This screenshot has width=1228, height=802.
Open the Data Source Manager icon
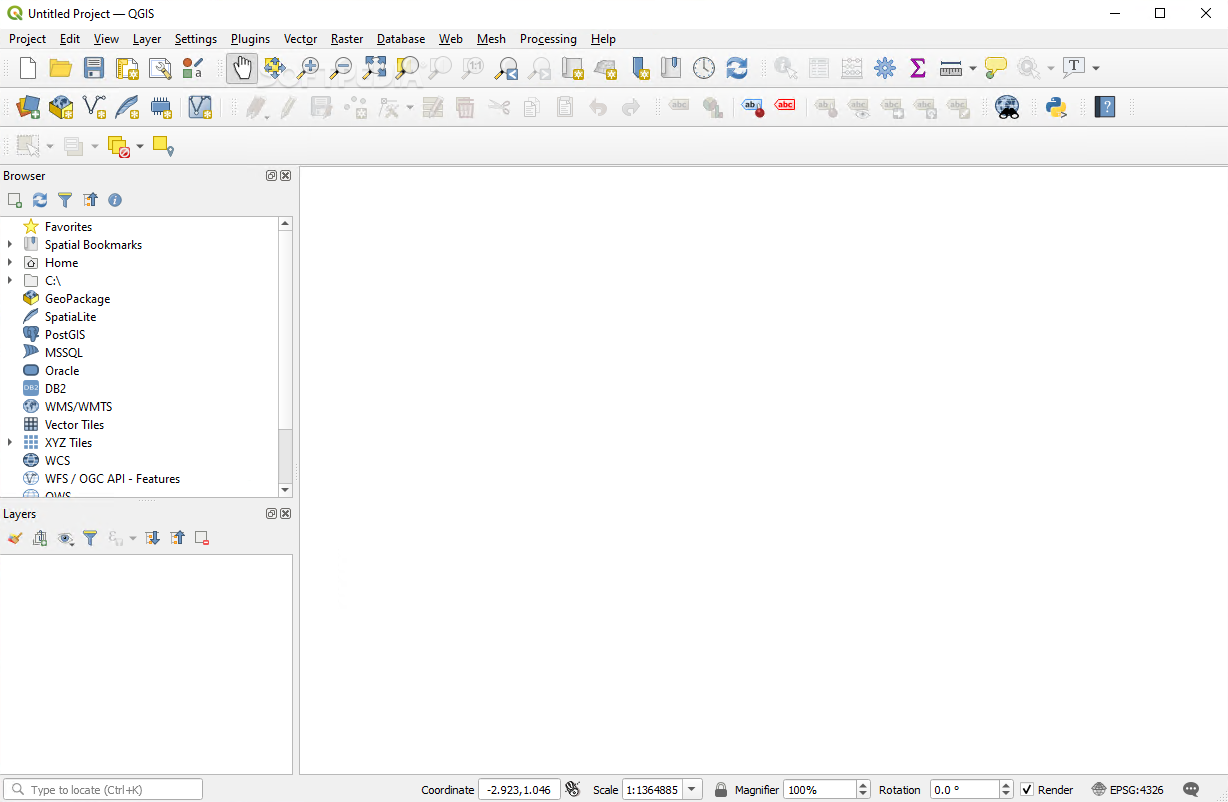[x=28, y=106]
